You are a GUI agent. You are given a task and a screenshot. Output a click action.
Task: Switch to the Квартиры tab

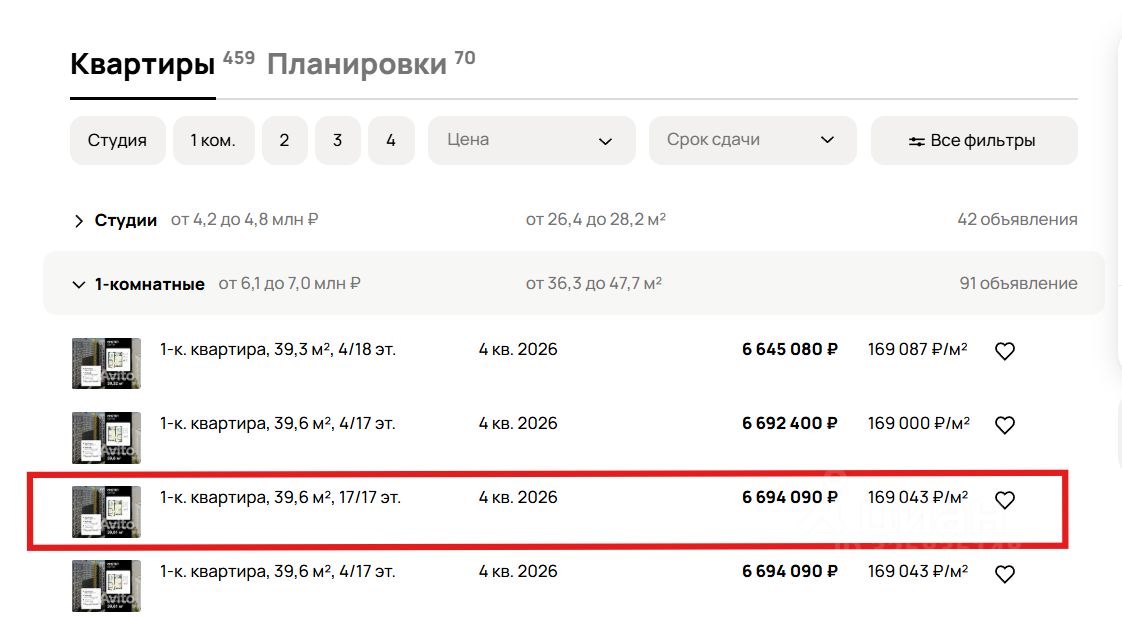pos(142,65)
